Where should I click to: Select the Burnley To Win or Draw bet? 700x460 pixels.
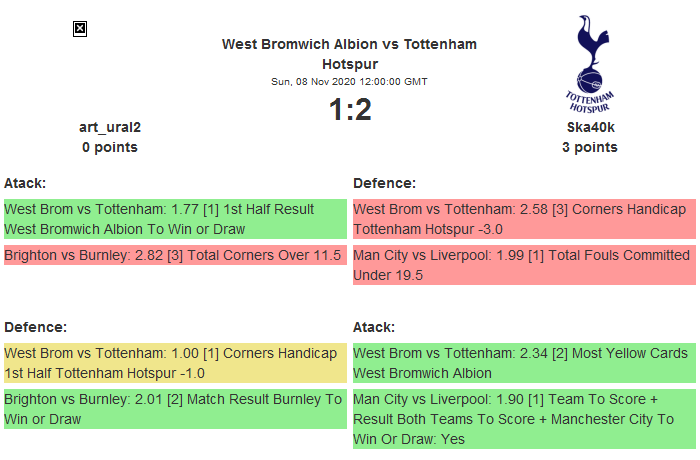pyautogui.click(x=174, y=408)
